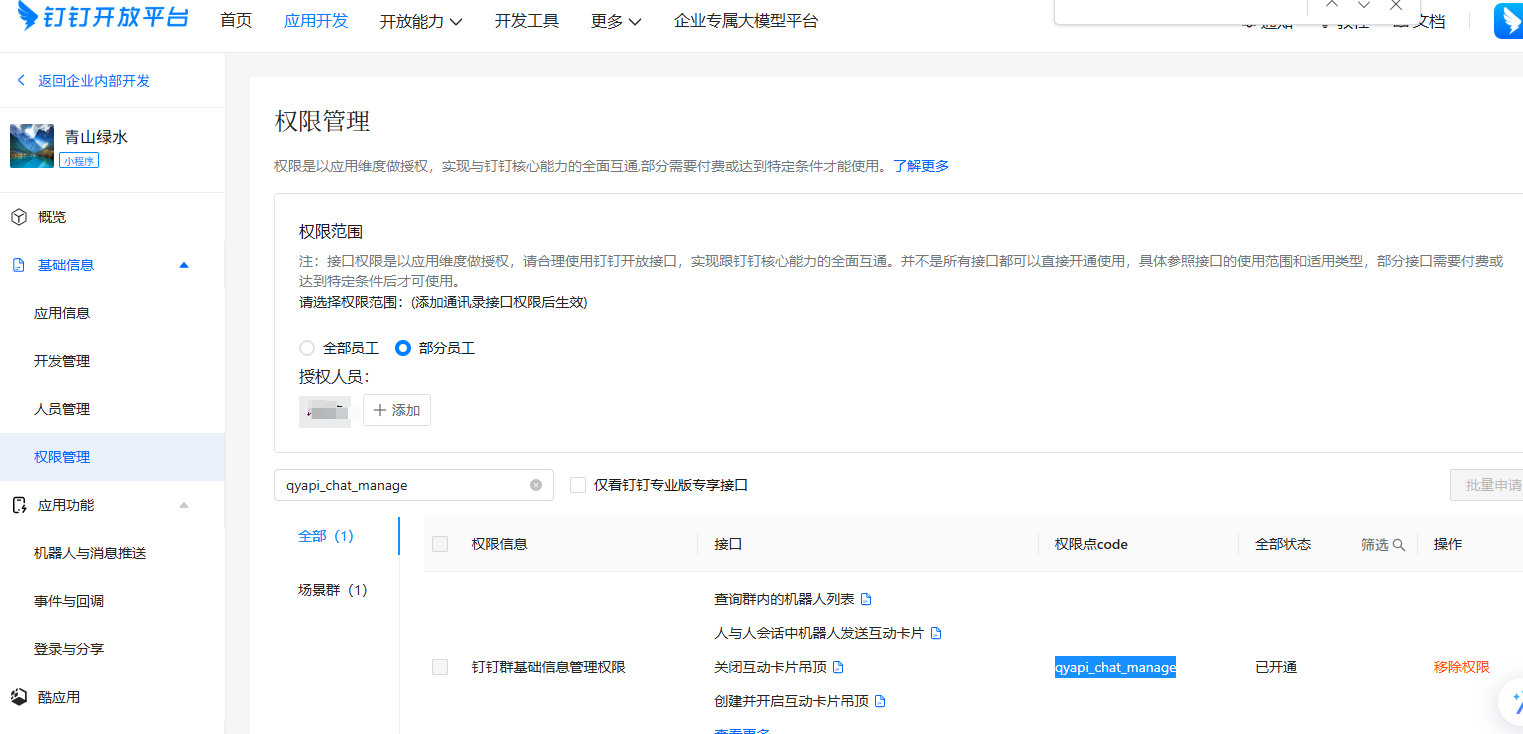This screenshot has height=734, width=1523.
Task: Collapse the 应用功能 section arrow
Action: [183, 505]
